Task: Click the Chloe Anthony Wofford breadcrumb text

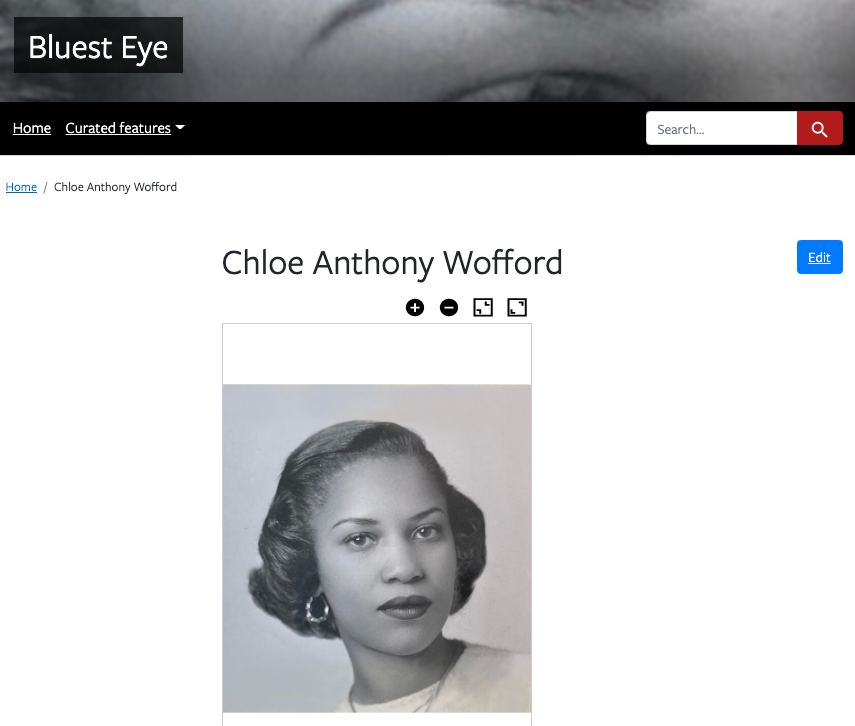Action: pos(116,187)
